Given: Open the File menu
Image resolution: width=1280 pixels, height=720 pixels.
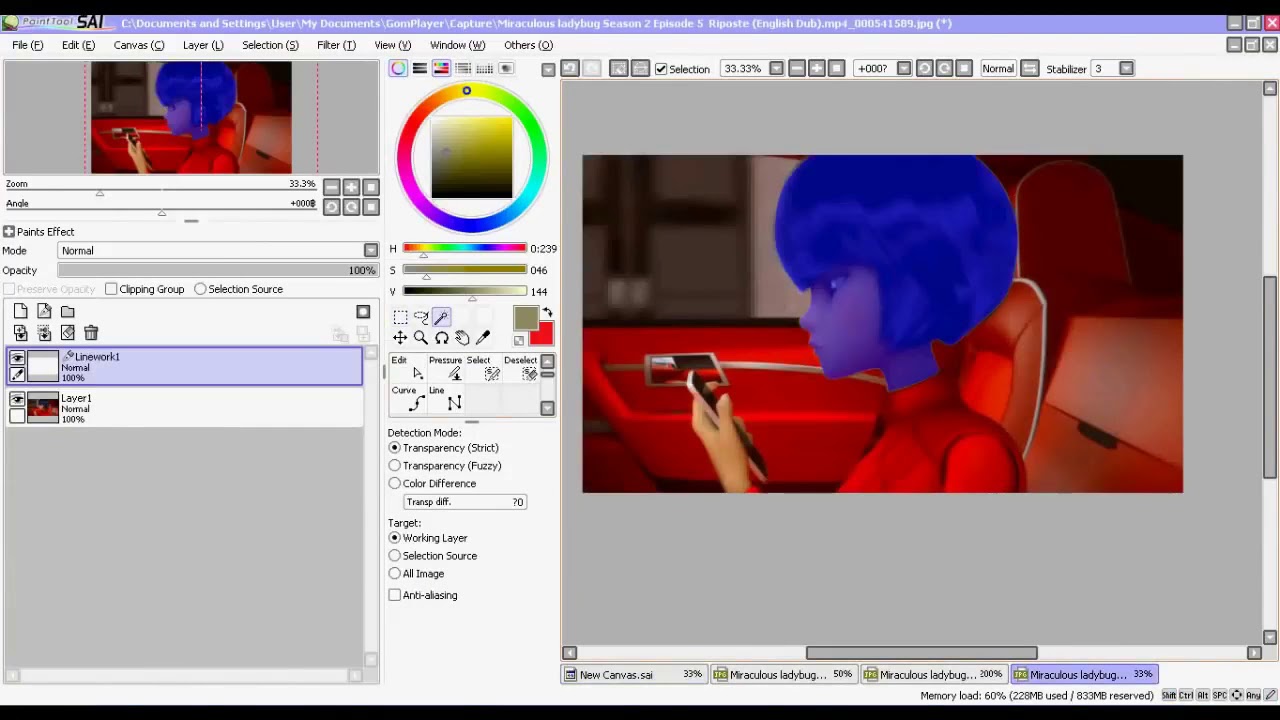Looking at the screenshot, I should [28, 45].
